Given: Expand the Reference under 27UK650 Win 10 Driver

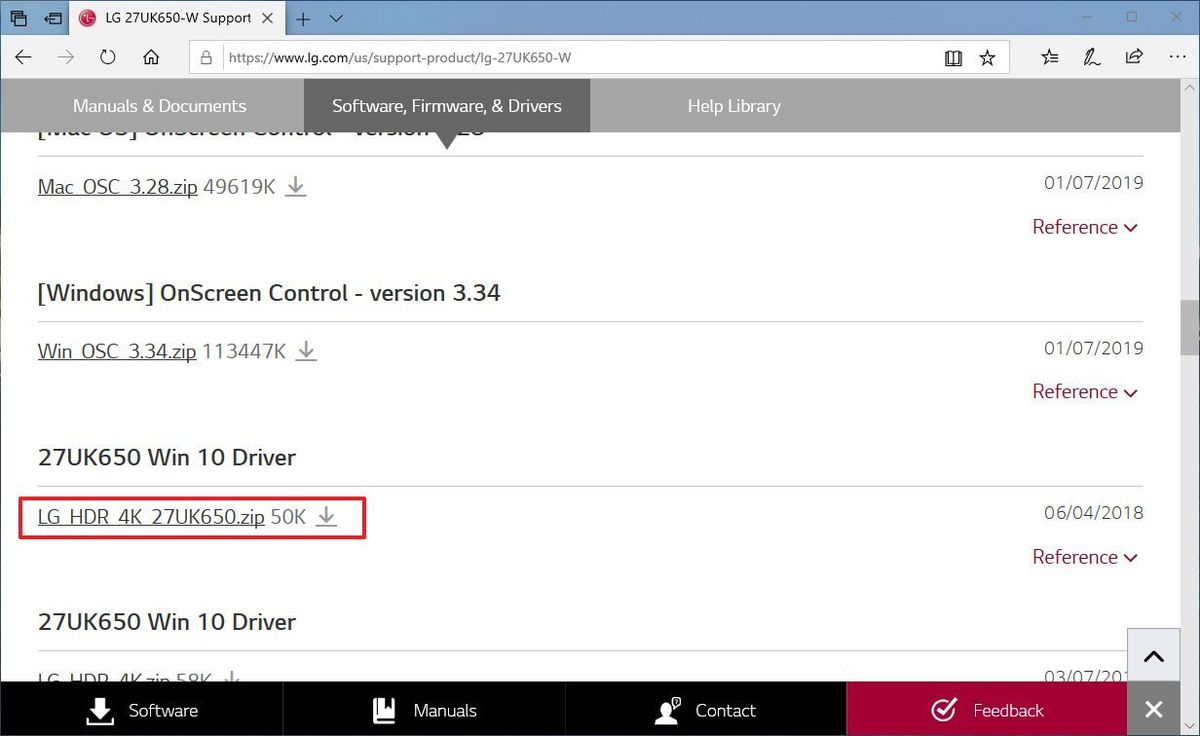Looking at the screenshot, I should 1085,557.
